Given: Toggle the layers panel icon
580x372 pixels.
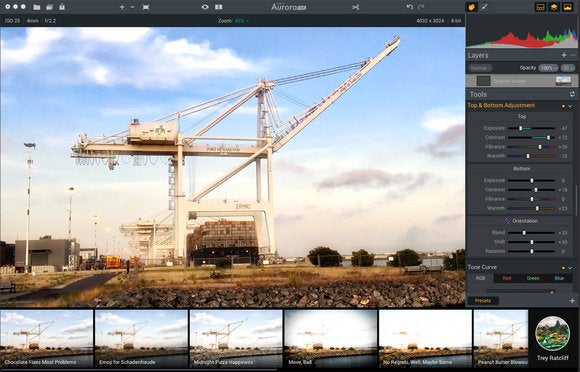Looking at the screenshot, I should tap(554, 7).
